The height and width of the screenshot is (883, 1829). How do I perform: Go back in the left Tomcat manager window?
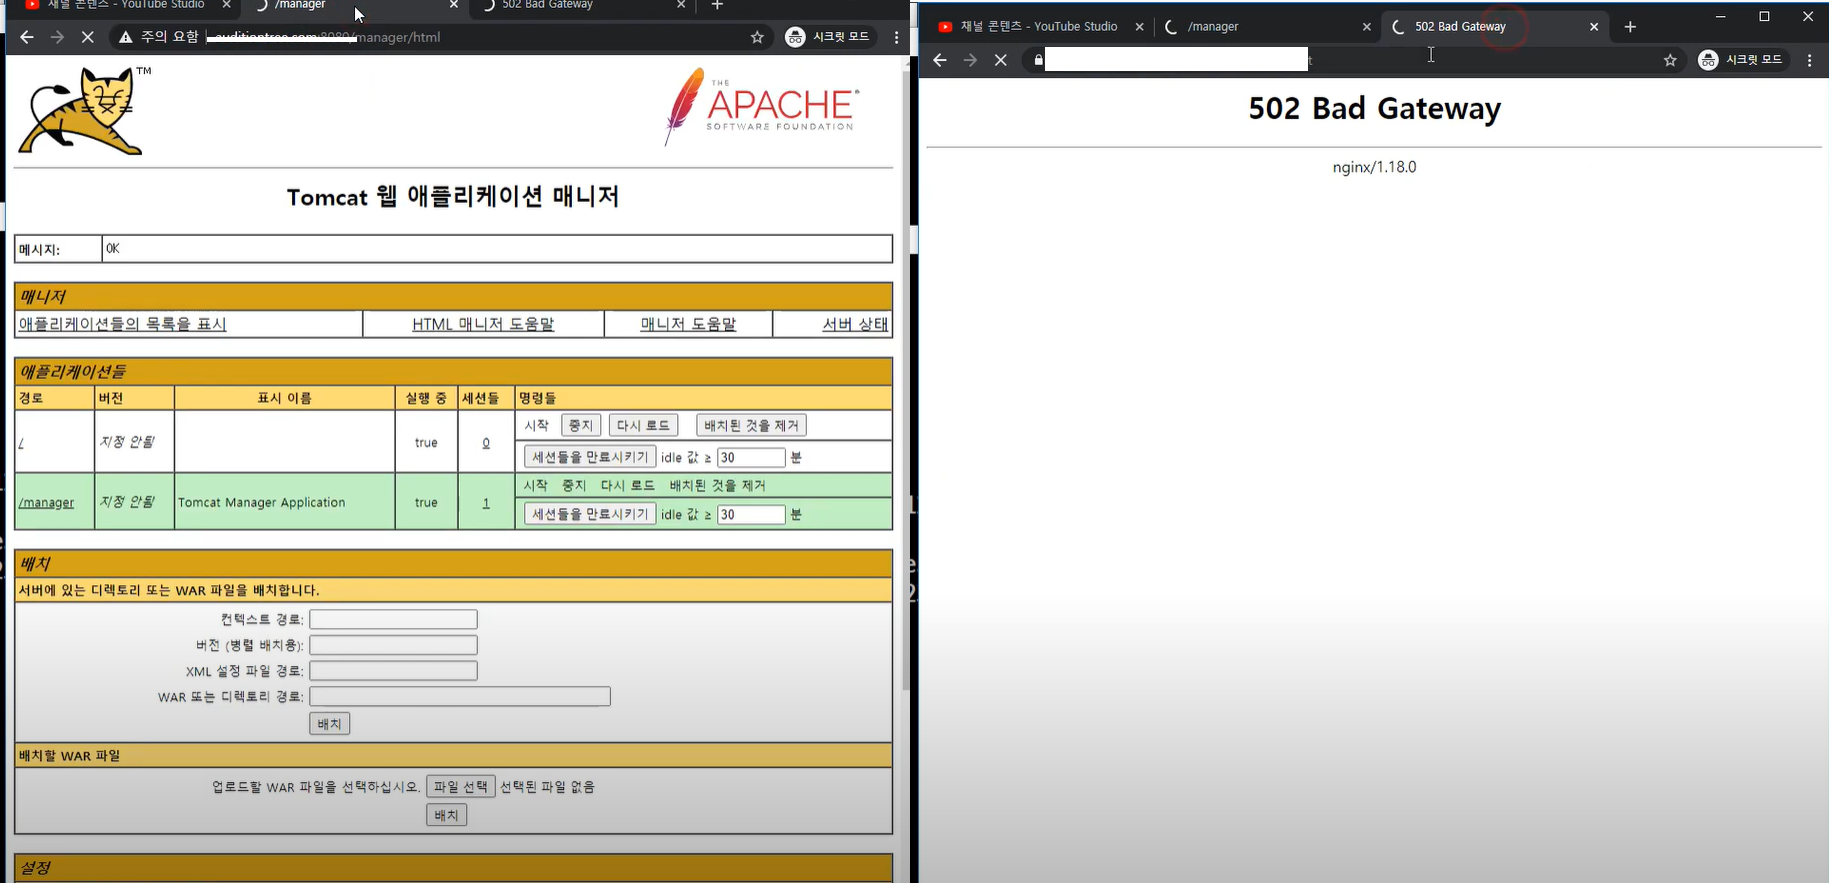tap(27, 37)
